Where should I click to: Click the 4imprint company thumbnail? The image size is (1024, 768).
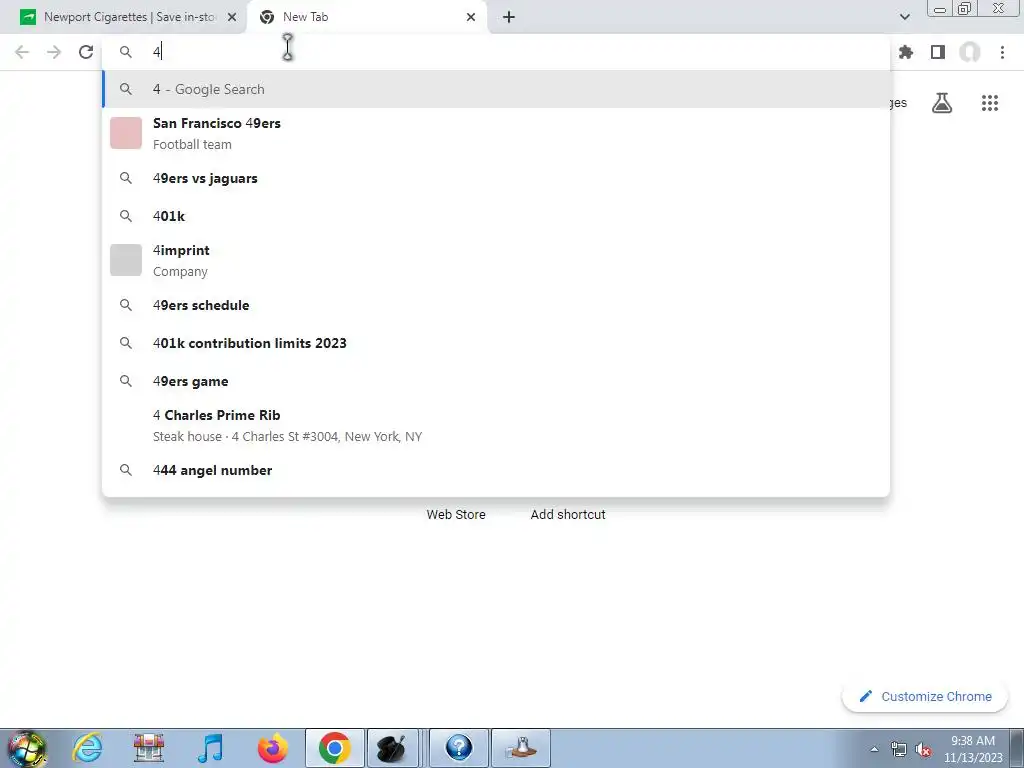125,260
